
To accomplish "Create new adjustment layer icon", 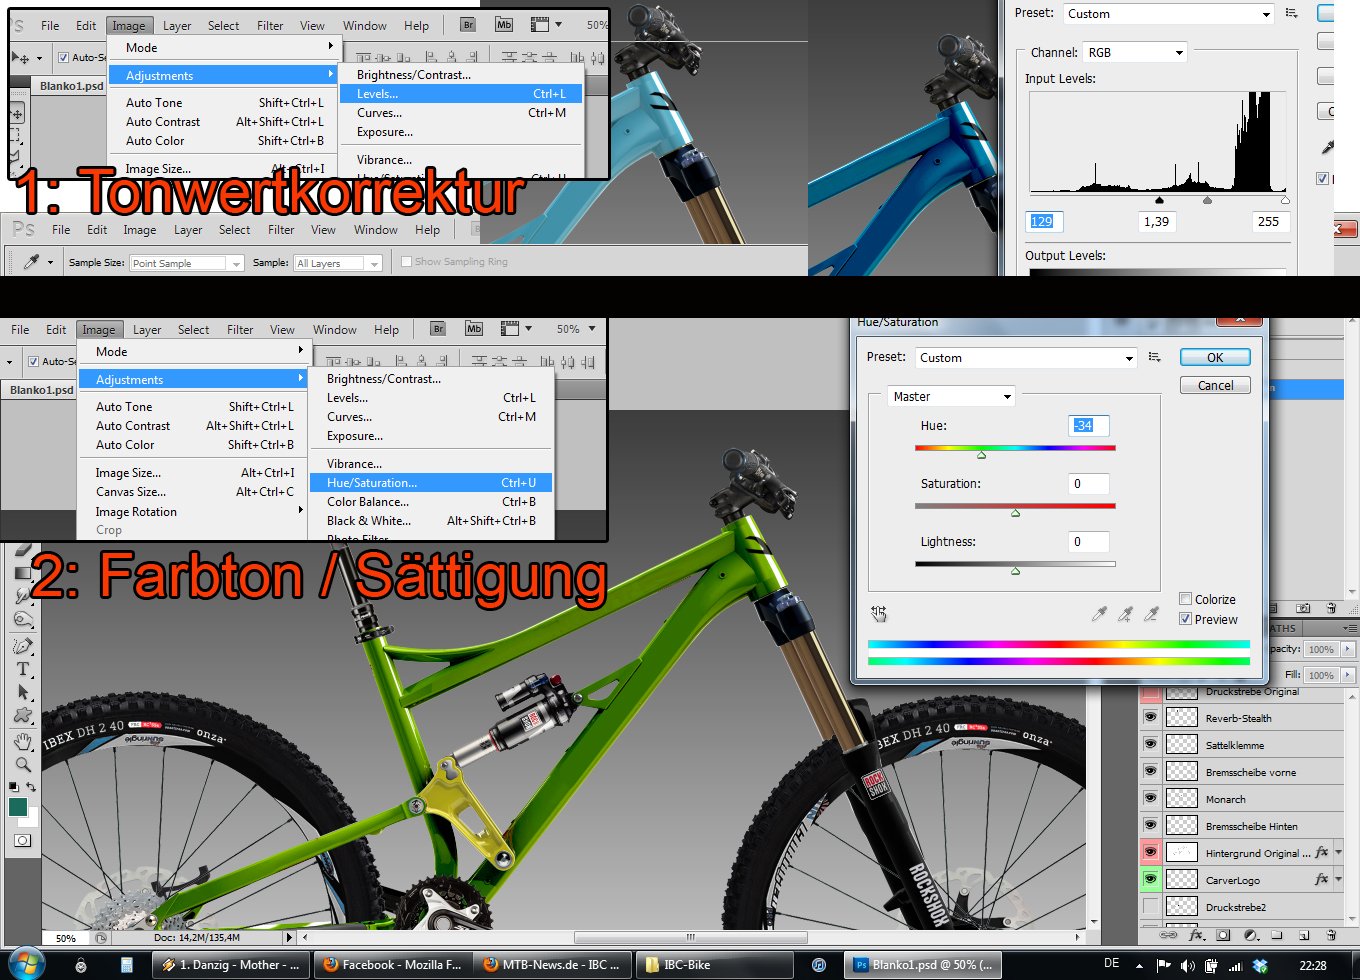I will tap(1251, 936).
